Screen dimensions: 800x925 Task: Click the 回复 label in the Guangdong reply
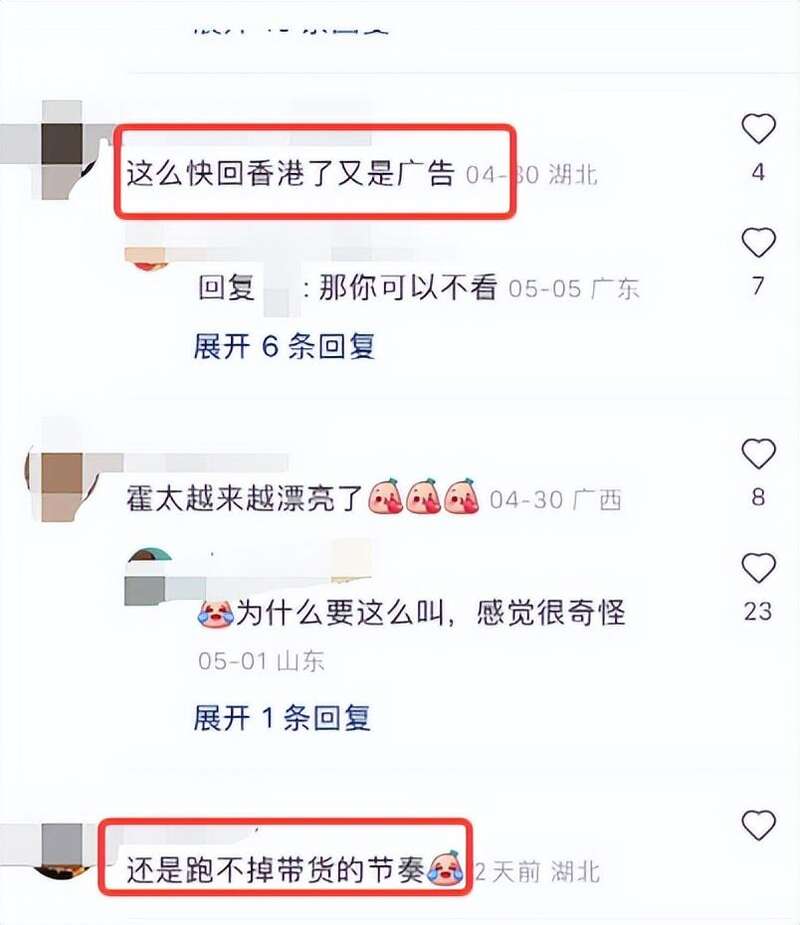[x=226, y=288]
